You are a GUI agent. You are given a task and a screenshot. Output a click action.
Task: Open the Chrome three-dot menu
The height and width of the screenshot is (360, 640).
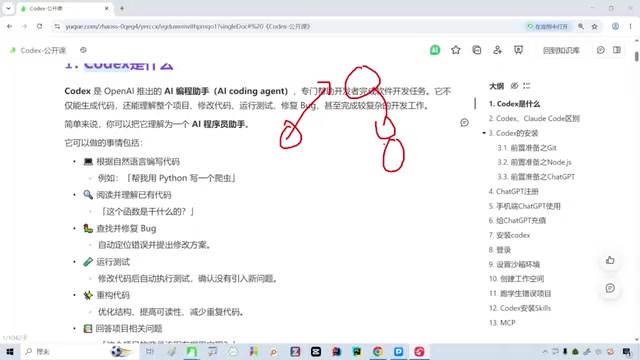tap(630, 26)
